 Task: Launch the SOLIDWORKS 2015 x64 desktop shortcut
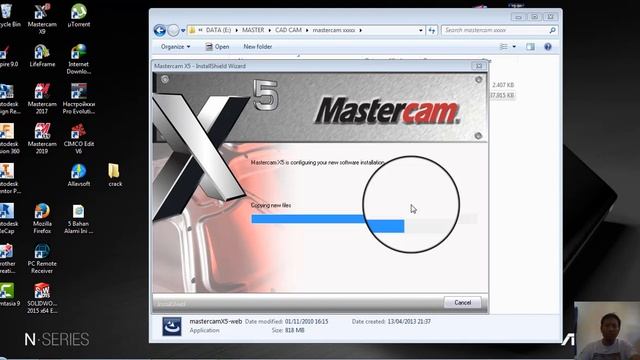point(42,298)
